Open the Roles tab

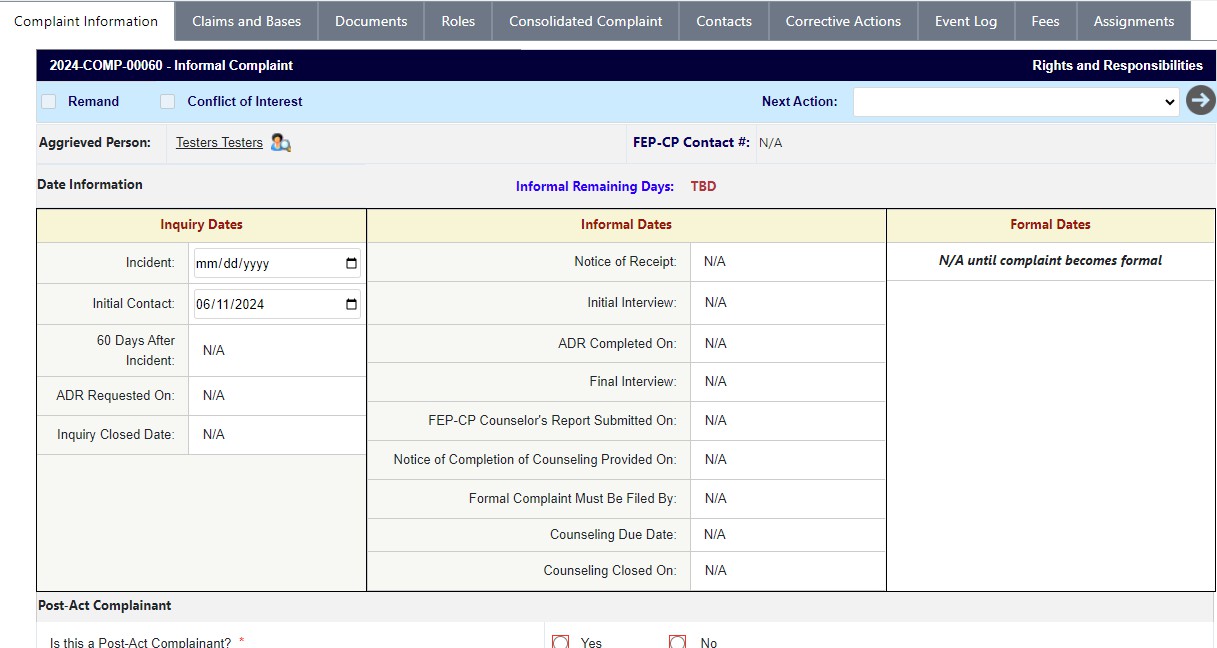(458, 21)
